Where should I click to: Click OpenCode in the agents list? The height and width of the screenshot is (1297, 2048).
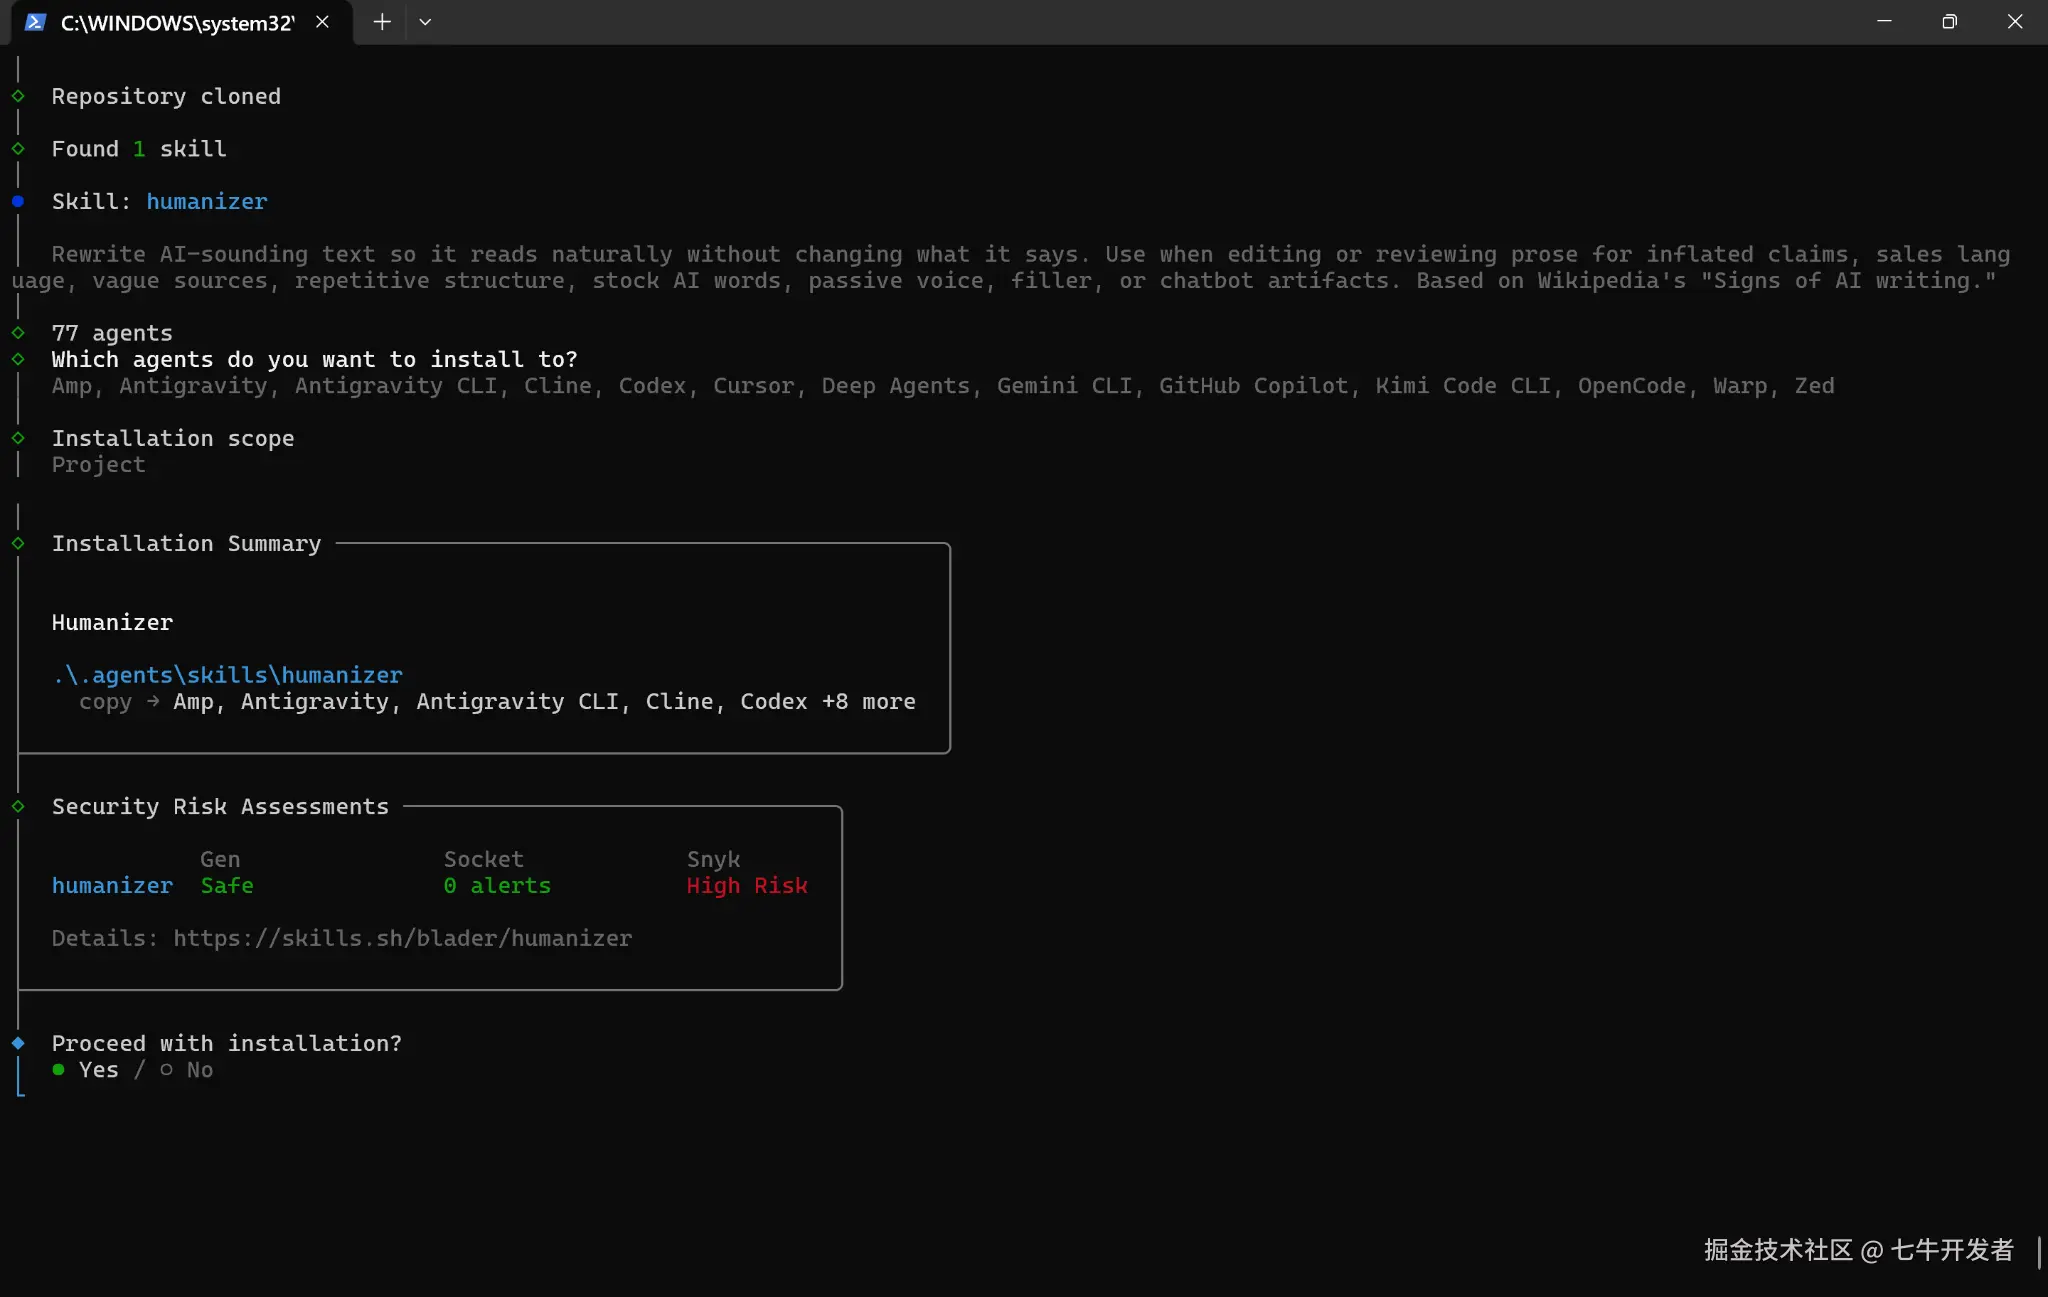(1632, 386)
